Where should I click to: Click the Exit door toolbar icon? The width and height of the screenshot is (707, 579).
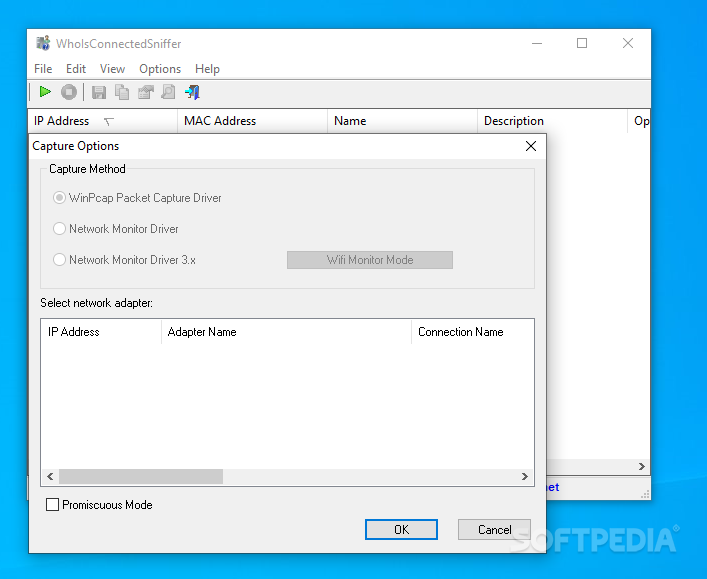tap(193, 92)
